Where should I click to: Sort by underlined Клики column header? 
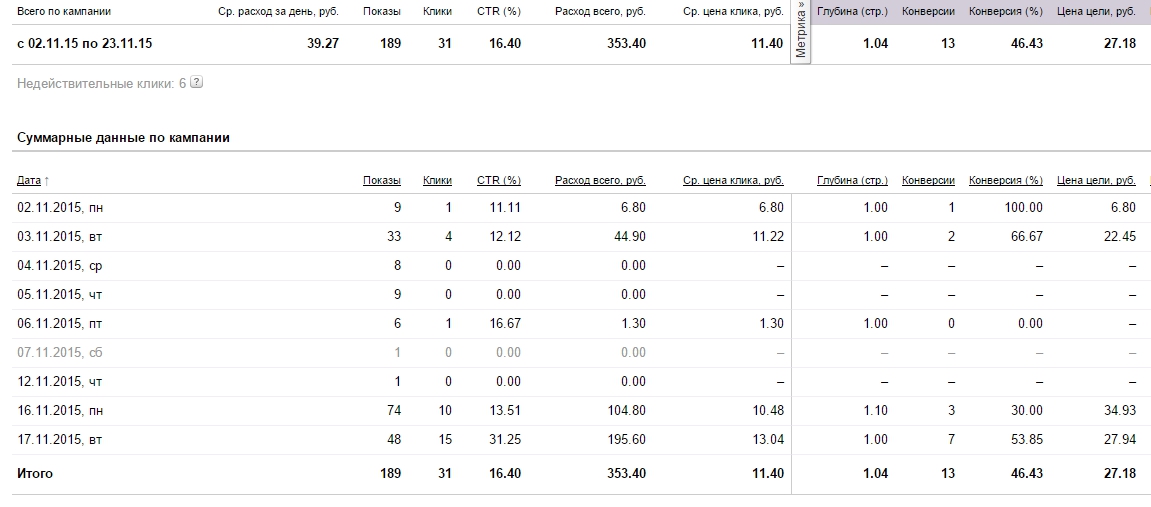point(437,181)
